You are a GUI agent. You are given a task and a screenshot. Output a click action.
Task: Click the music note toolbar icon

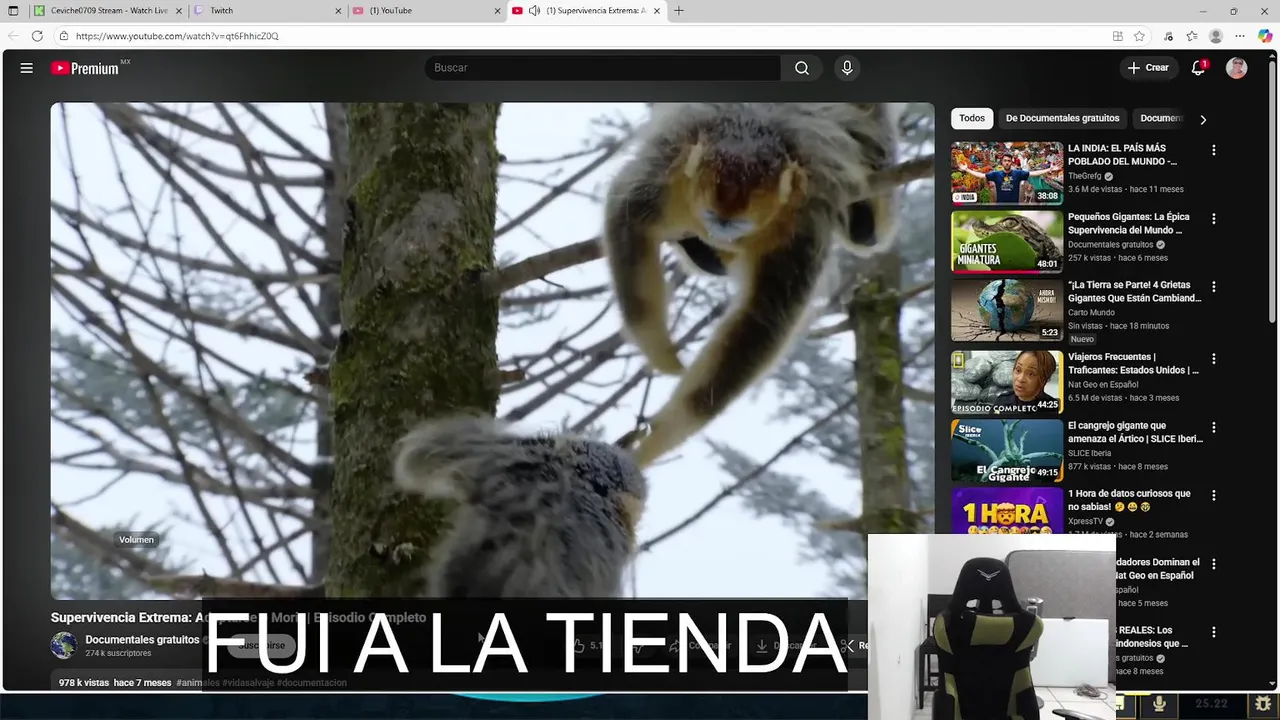click(x=1168, y=36)
